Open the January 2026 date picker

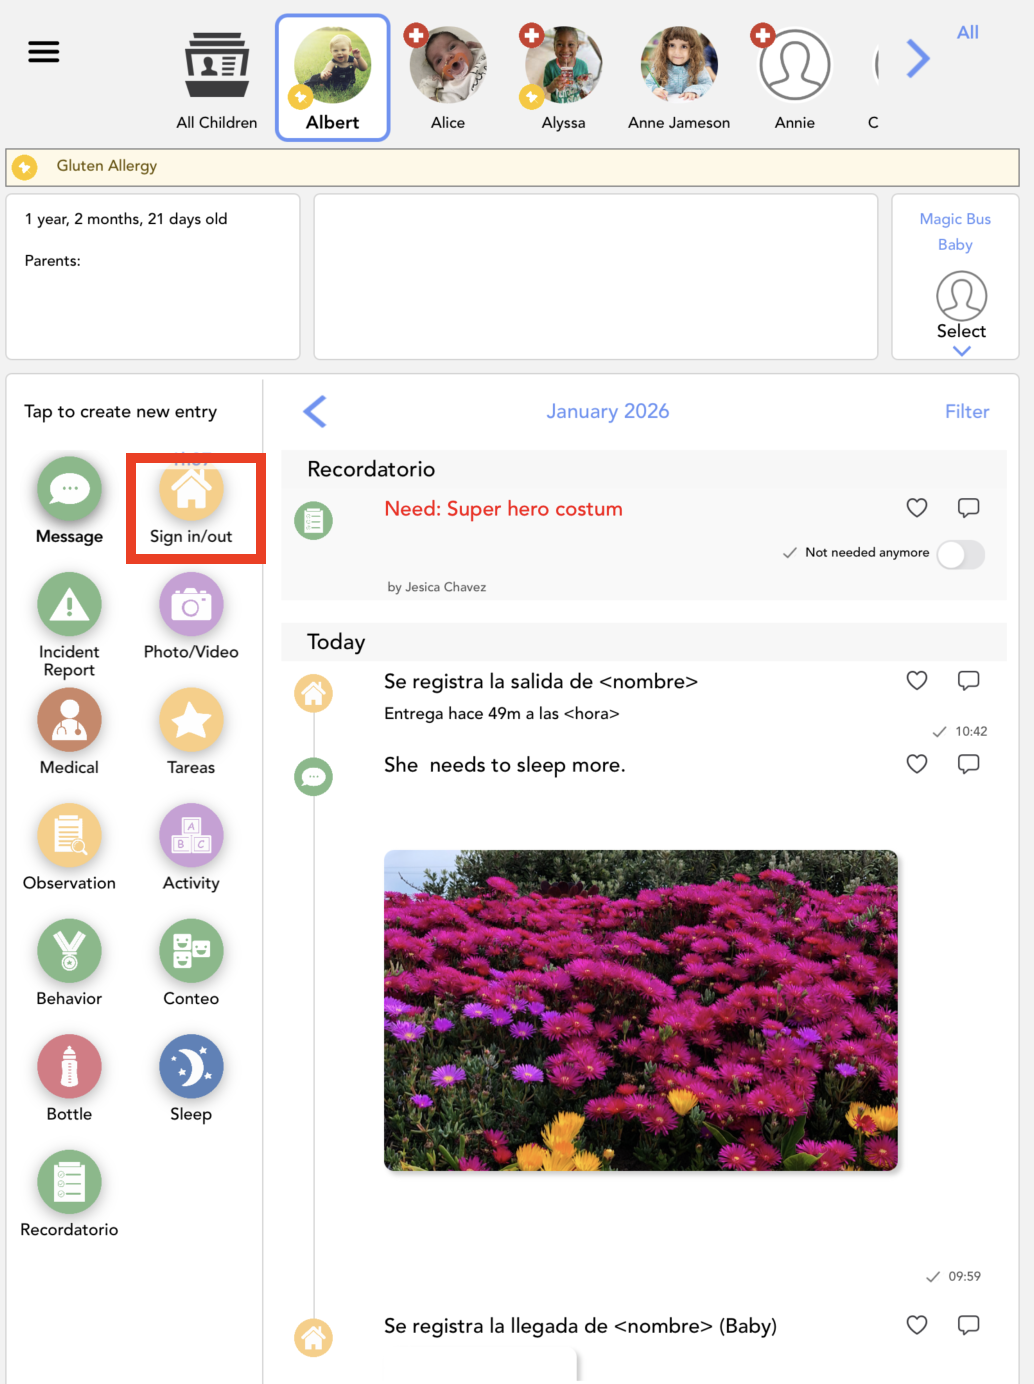pos(607,411)
